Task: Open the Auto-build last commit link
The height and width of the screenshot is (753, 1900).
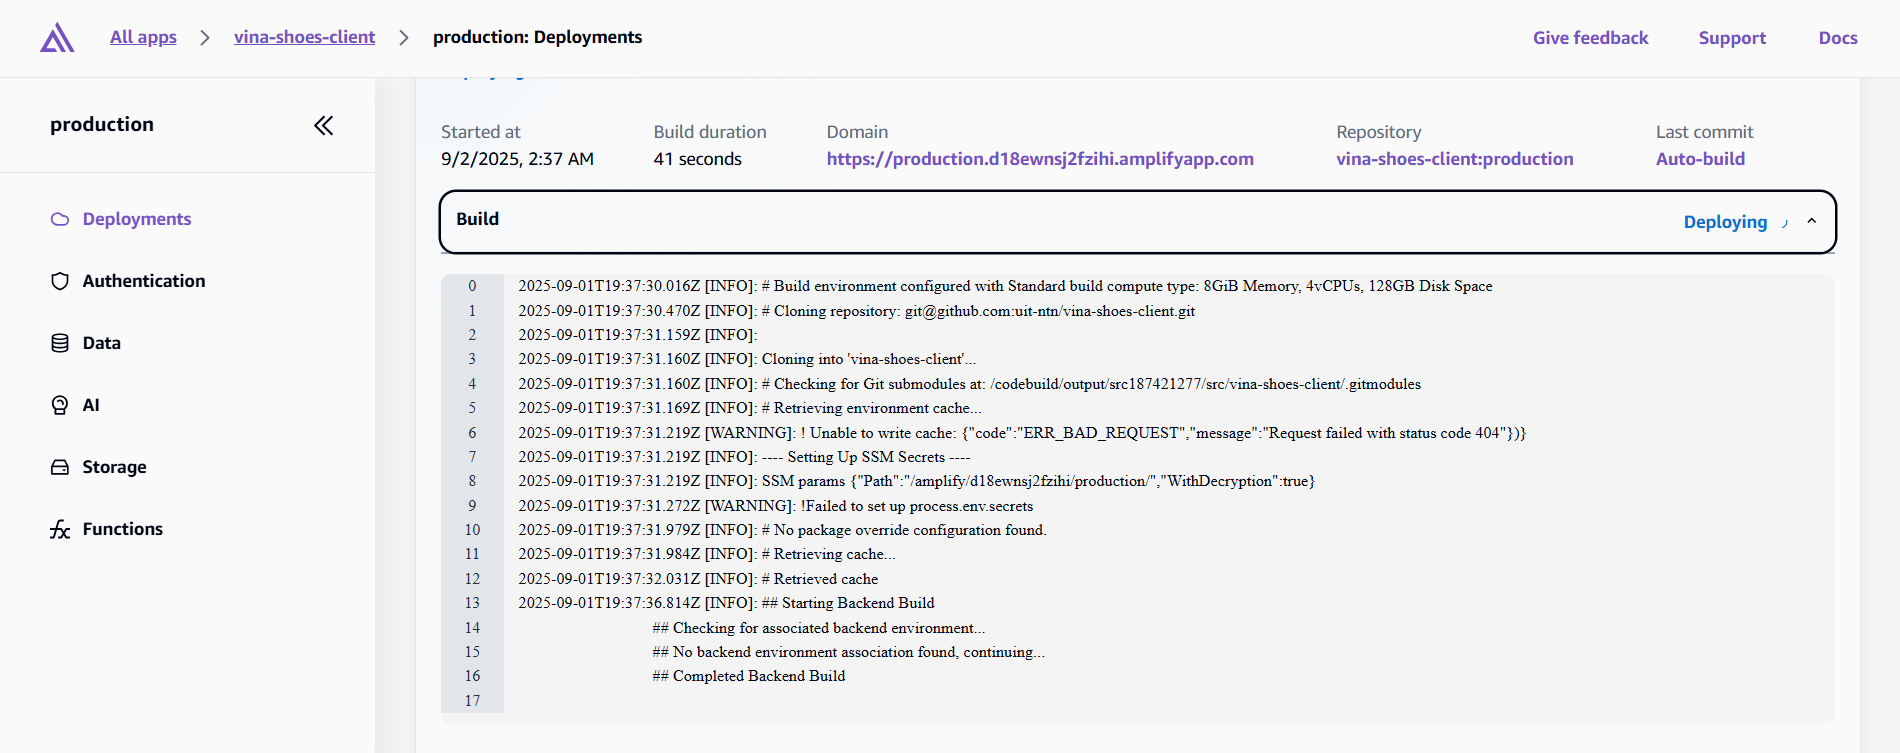Action: pyautogui.click(x=1700, y=159)
